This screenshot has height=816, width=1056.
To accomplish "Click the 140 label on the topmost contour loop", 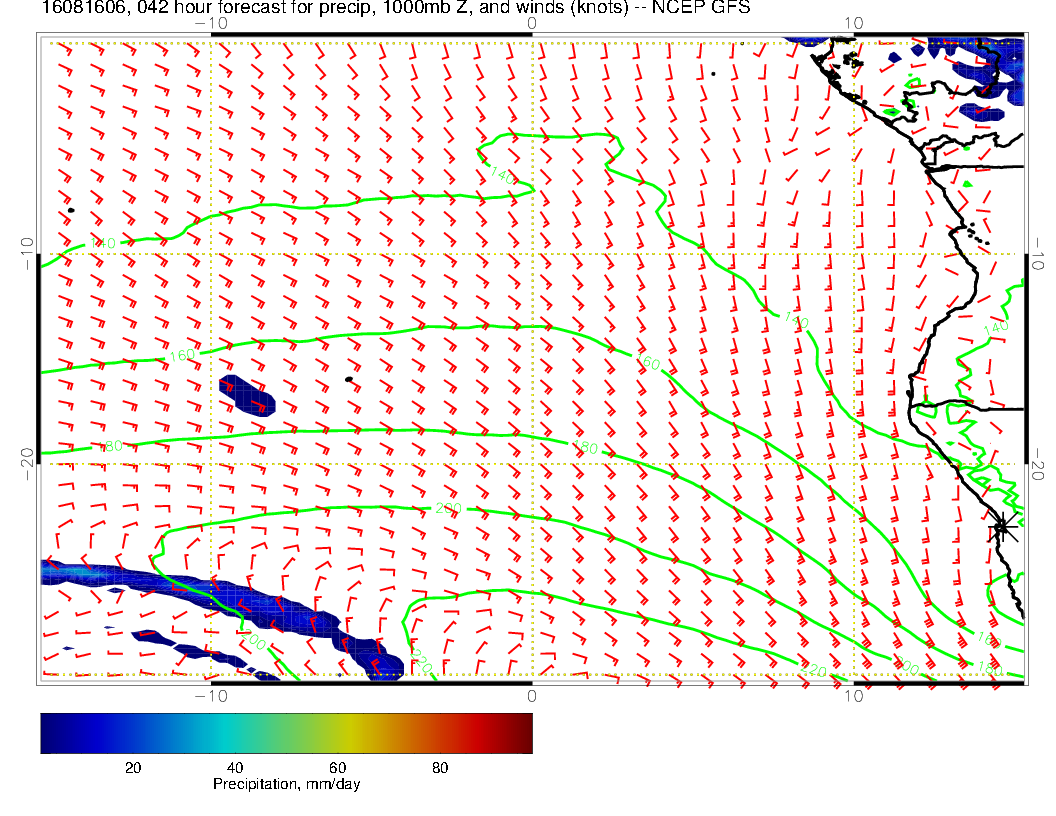I will 501,173.
